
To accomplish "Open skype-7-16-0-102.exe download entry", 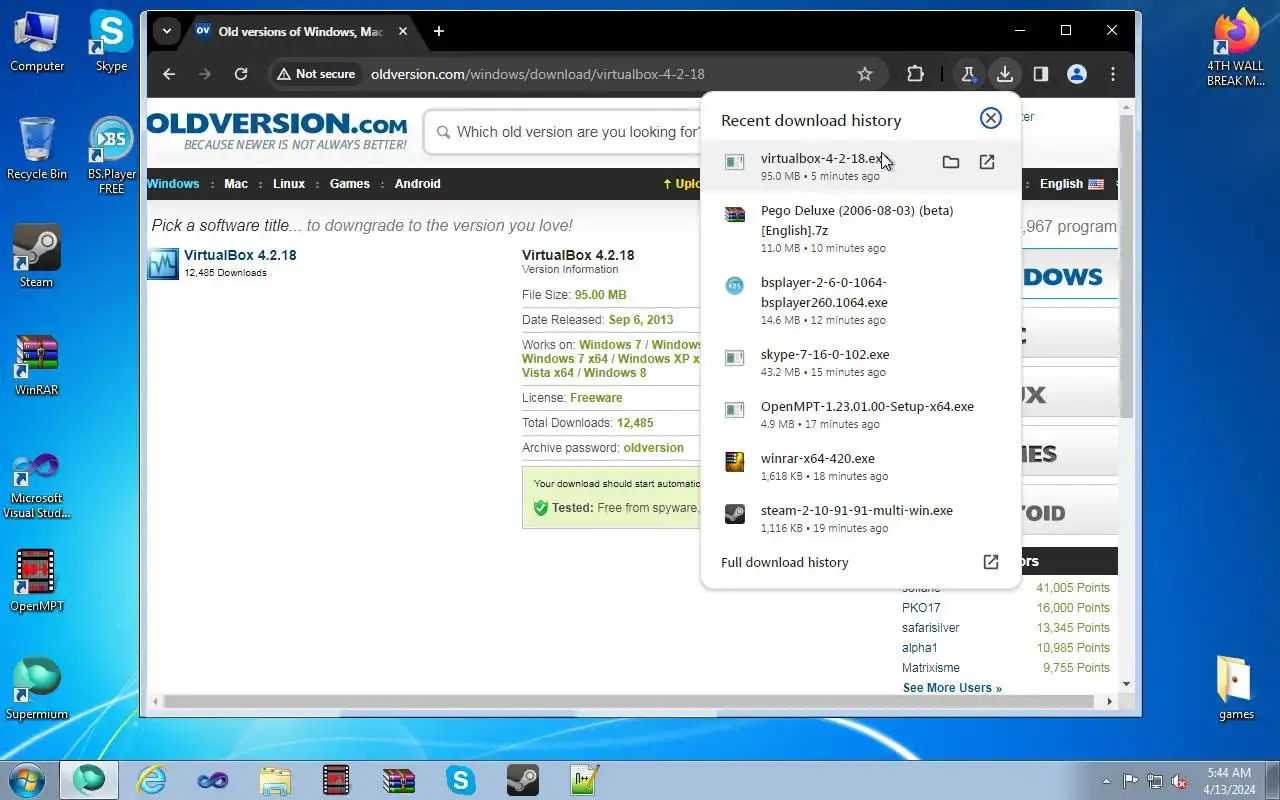I will (861, 362).
